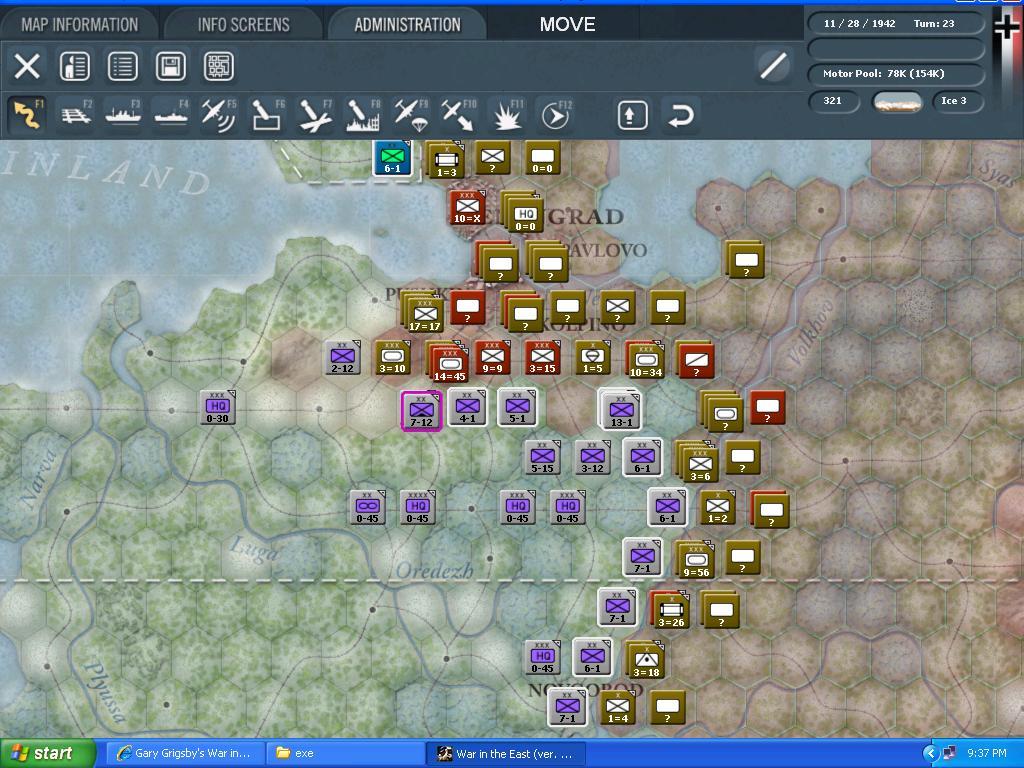Click the undo move arrow icon
Screen dimensions: 1024x768
coord(680,115)
